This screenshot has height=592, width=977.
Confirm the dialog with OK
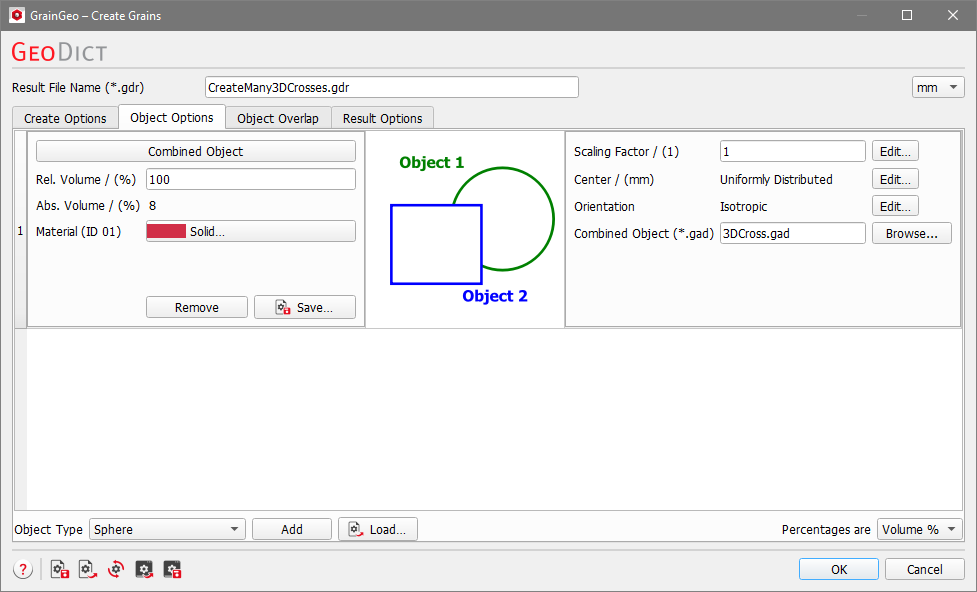pyautogui.click(x=839, y=569)
